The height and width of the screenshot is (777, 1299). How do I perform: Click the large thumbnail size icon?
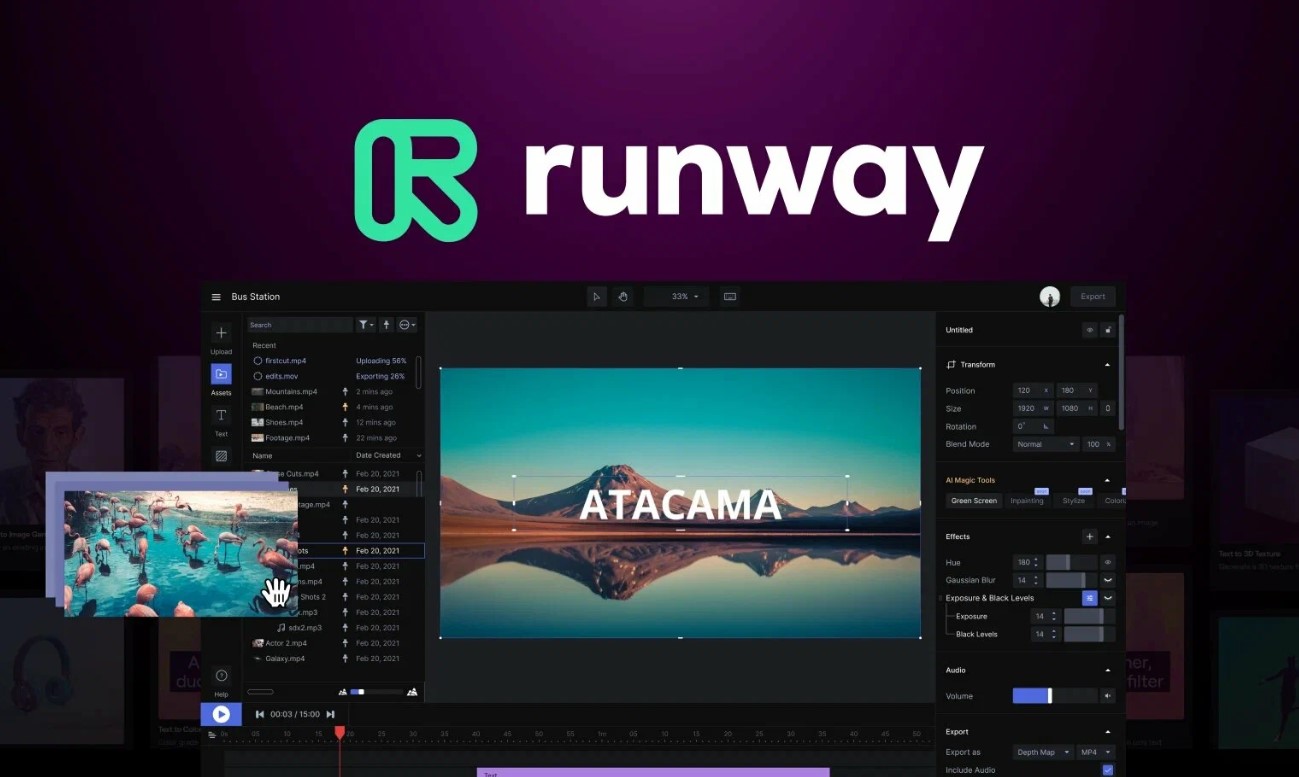[x=412, y=691]
